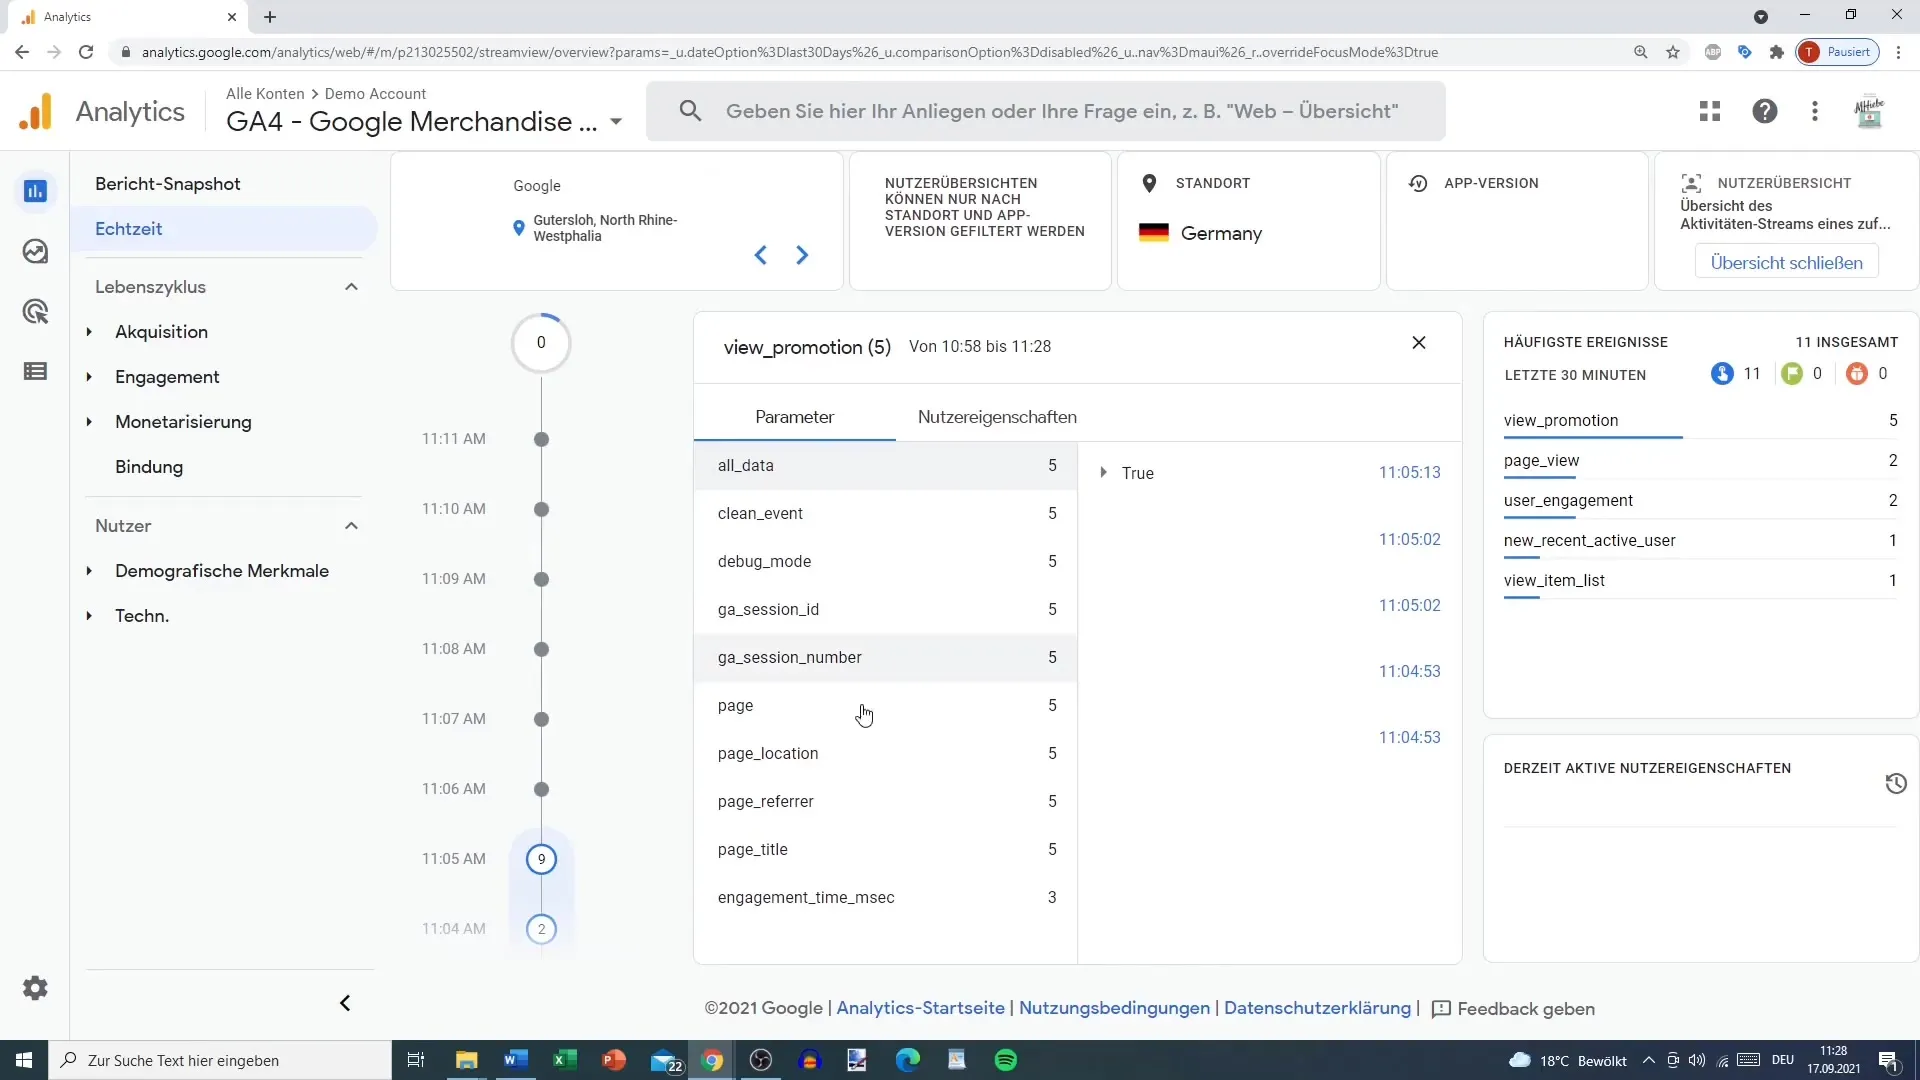Open the property selector dropdown arrow
The image size is (1920, 1080).
616,122
